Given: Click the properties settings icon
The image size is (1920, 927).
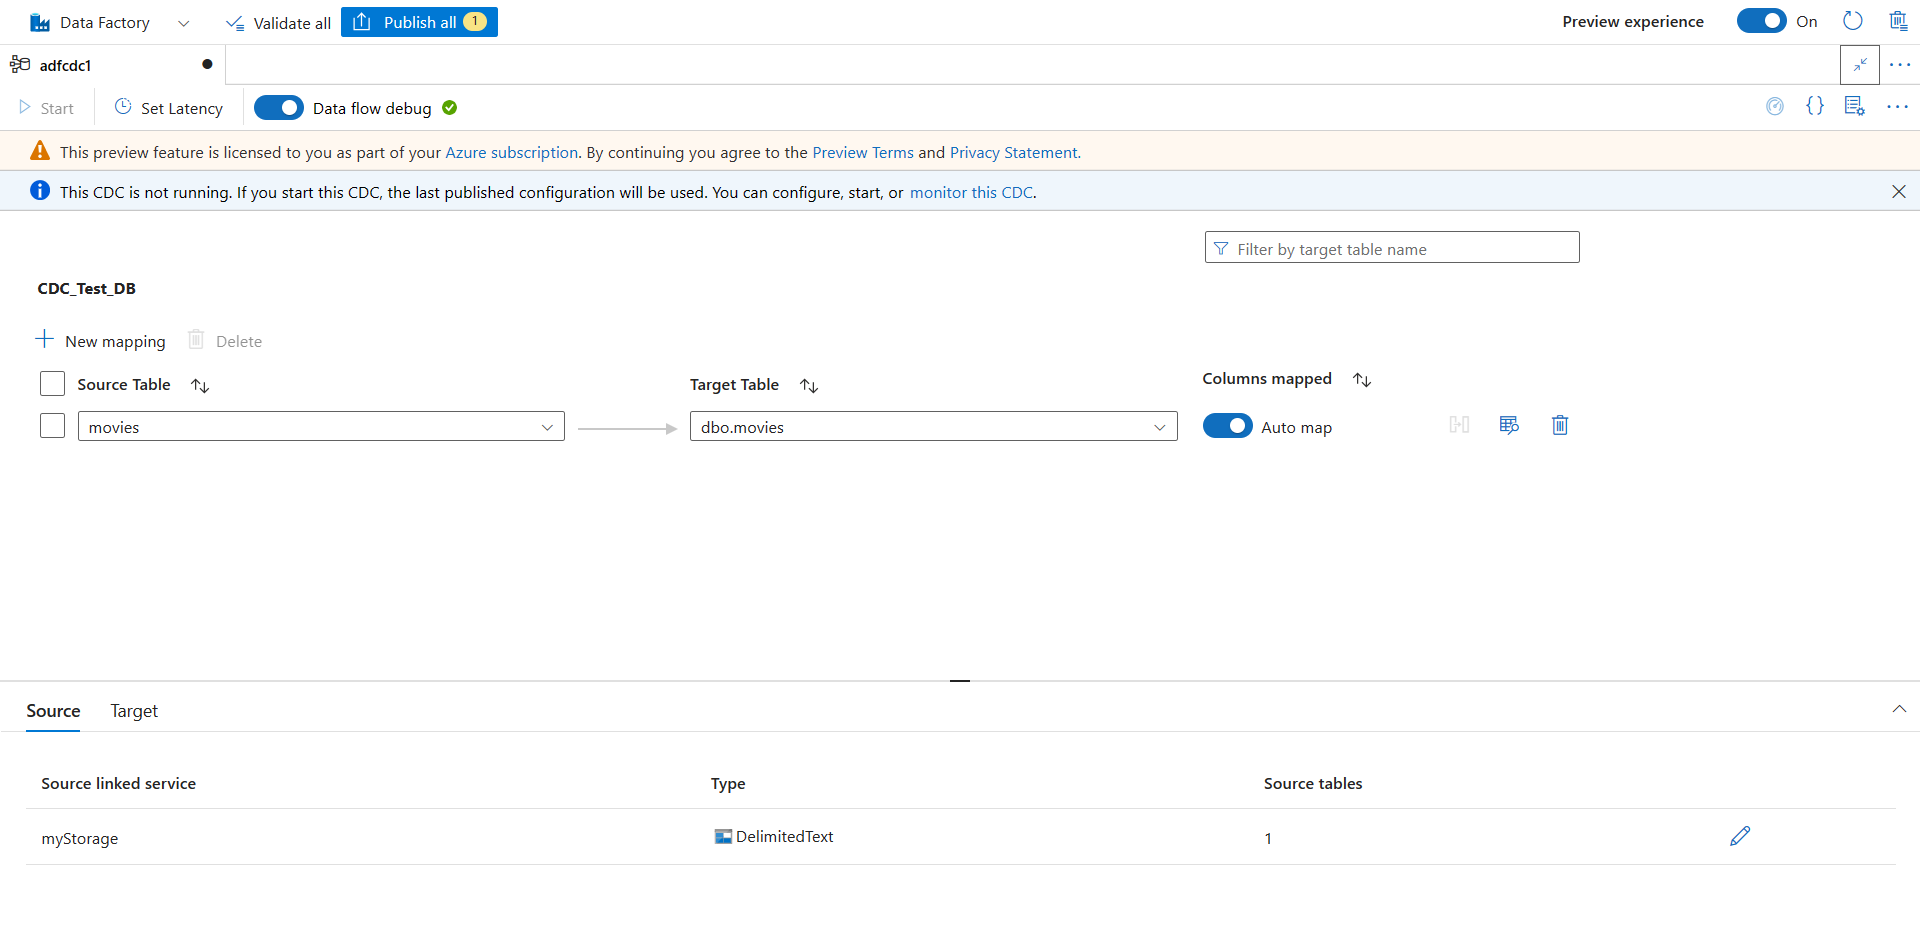Looking at the screenshot, I should [x=1854, y=106].
